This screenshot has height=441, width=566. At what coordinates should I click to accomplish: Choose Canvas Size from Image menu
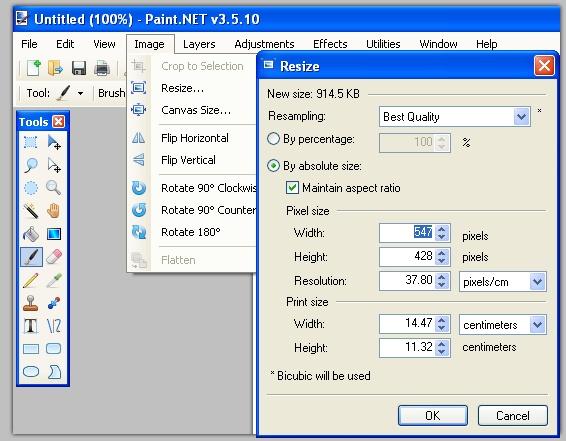tap(196, 110)
